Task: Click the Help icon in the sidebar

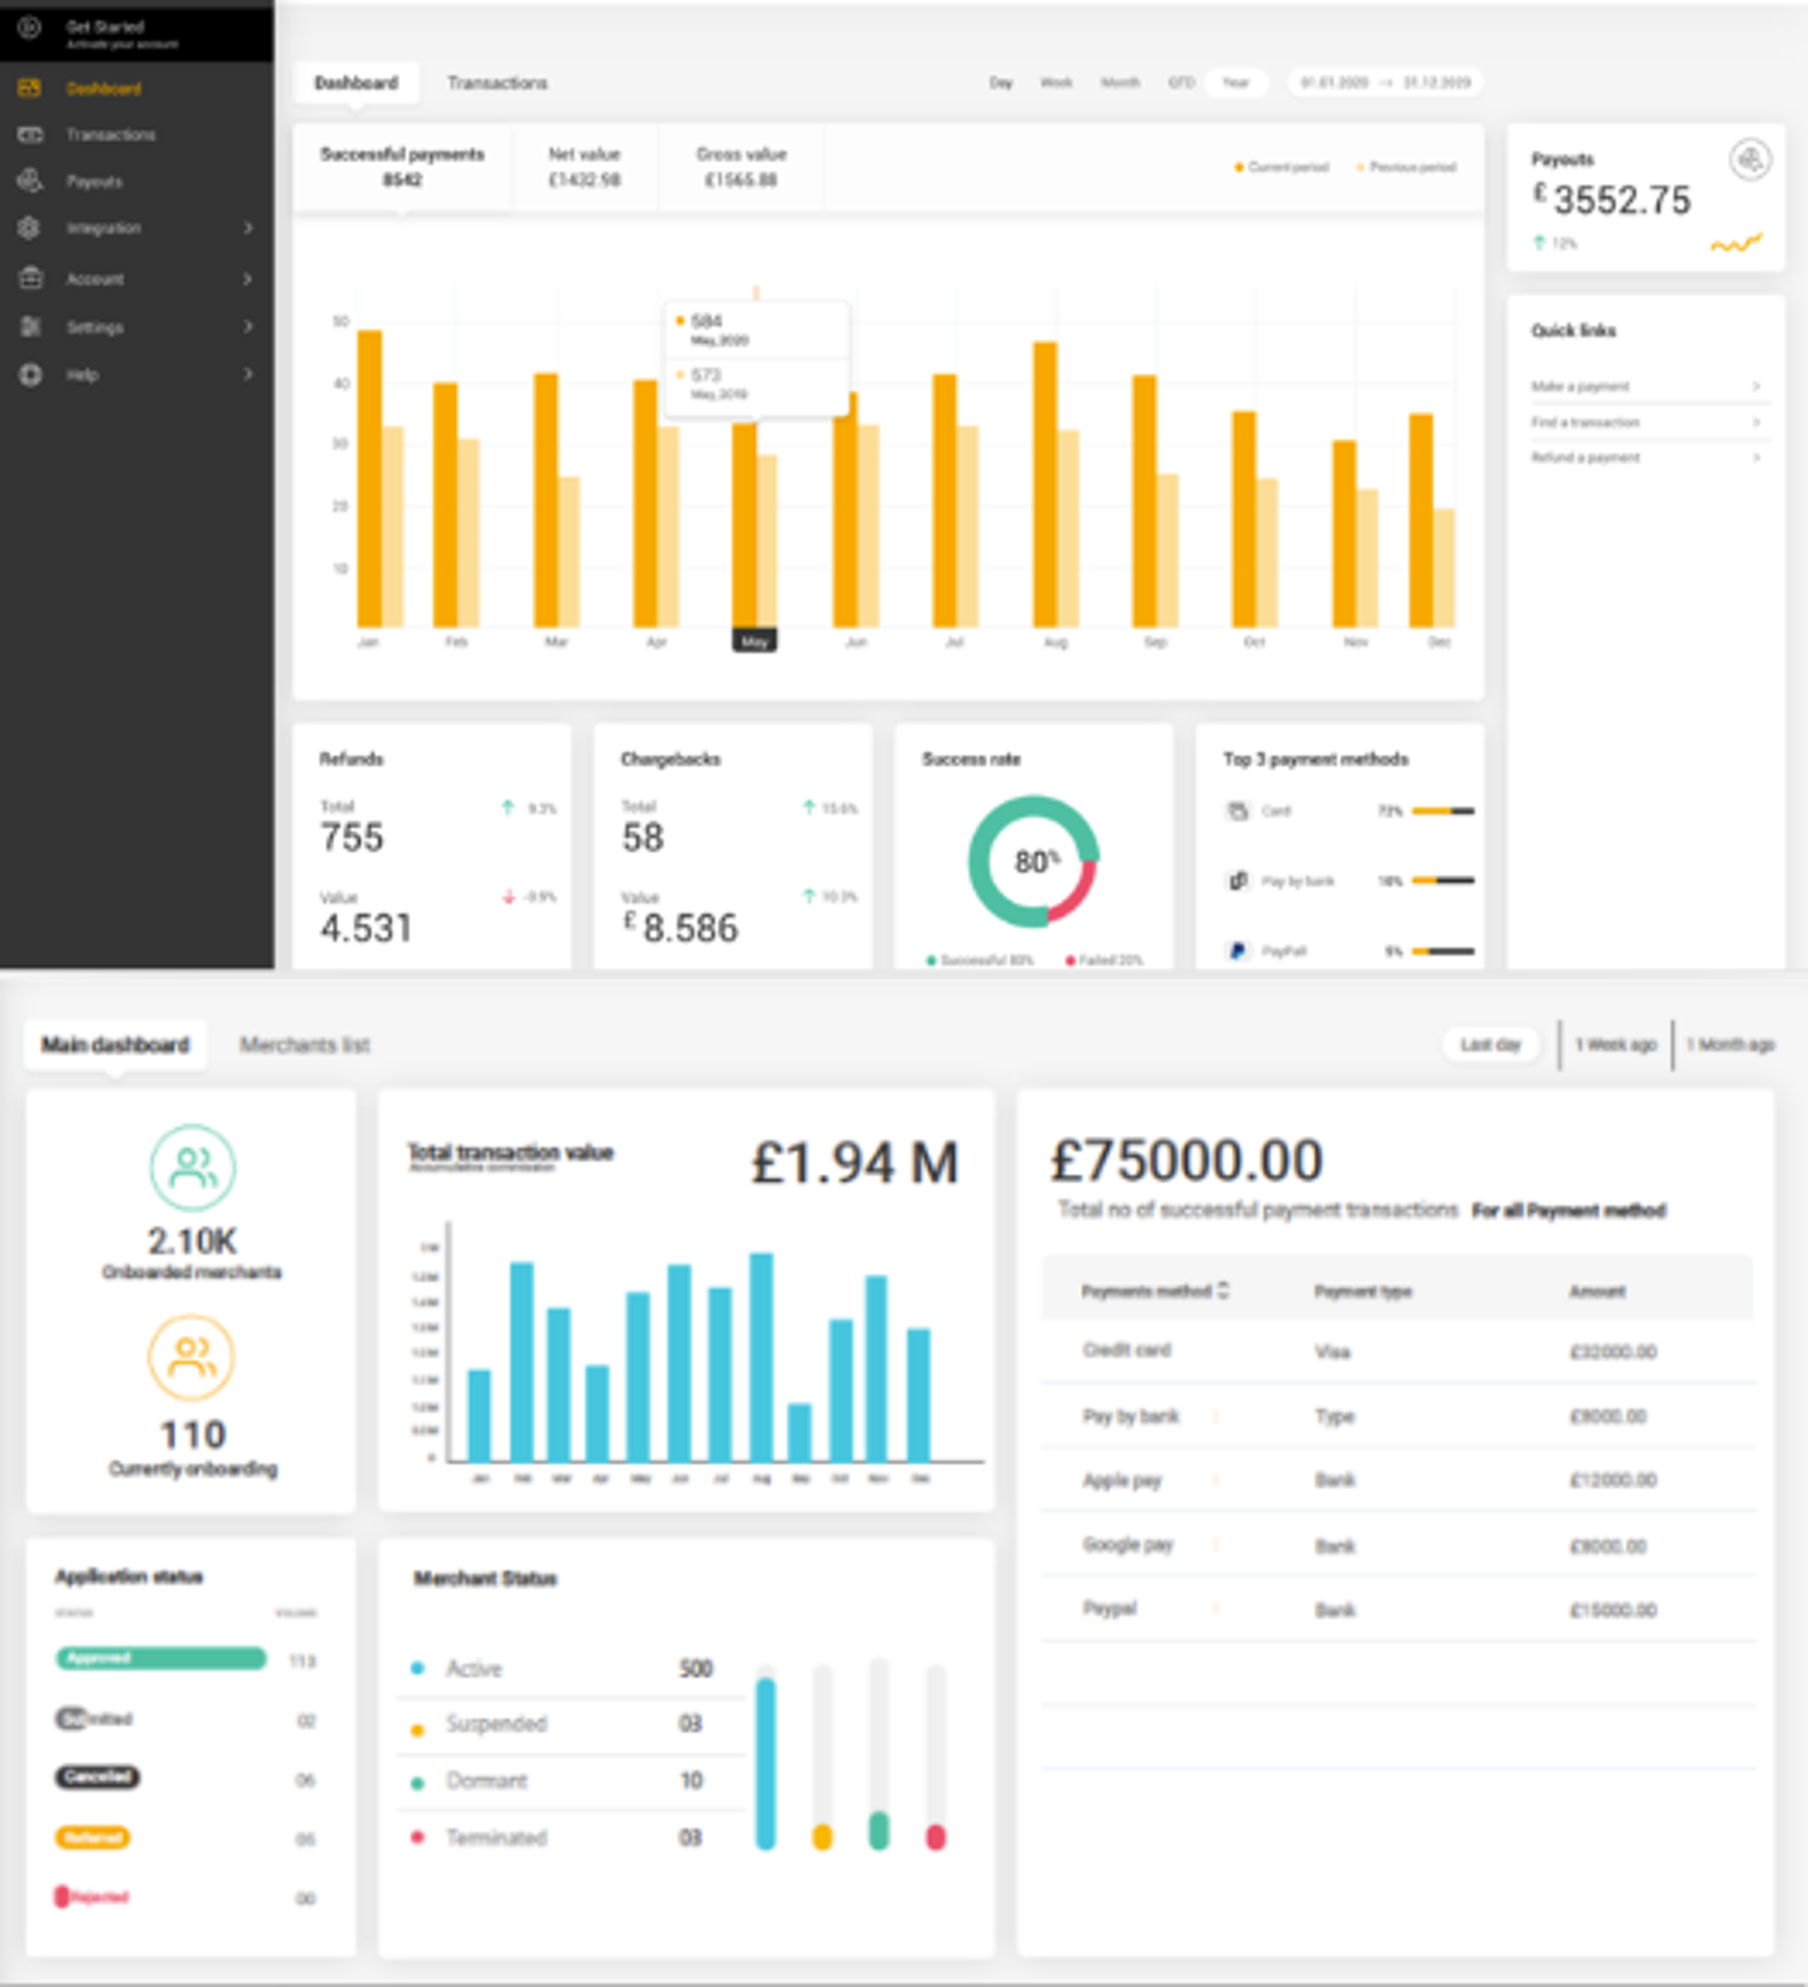Action: click(x=30, y=375)
